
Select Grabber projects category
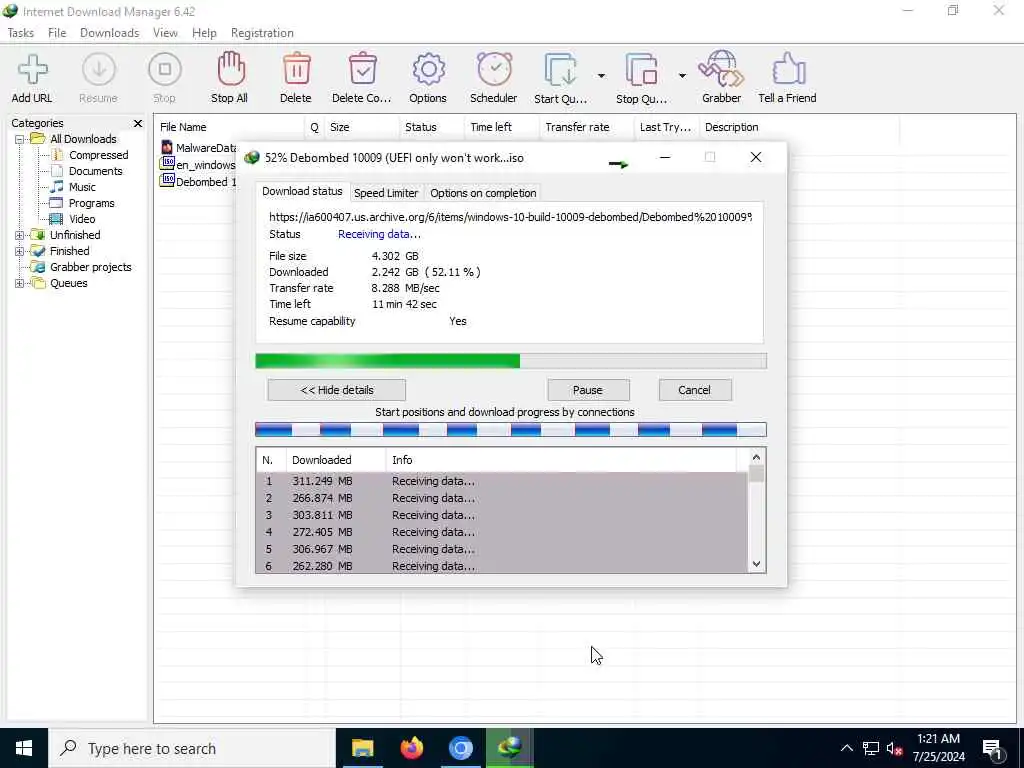91,267
